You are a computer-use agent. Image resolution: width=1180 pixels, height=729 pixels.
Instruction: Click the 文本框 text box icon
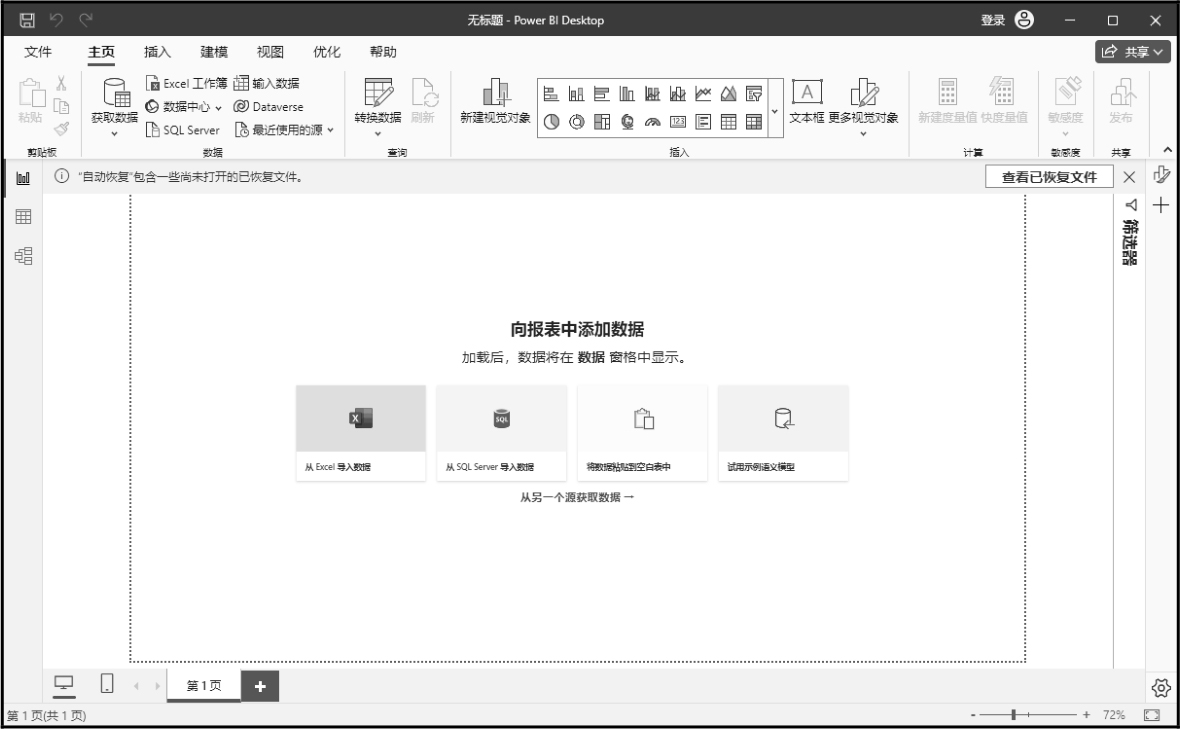pyautogui.click(x=807, y=93)
